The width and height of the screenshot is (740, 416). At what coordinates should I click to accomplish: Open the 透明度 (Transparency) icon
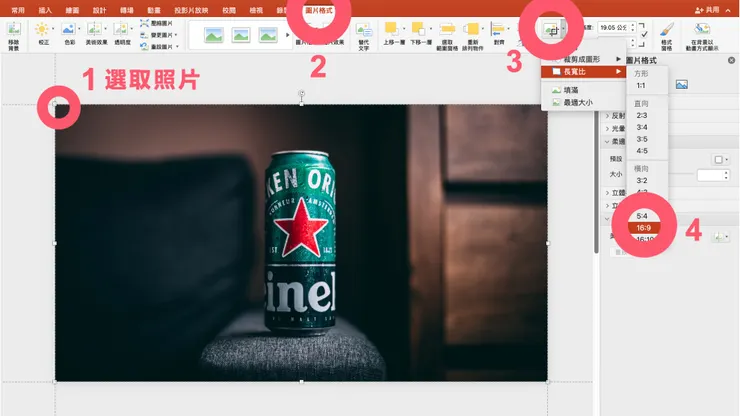121,30
